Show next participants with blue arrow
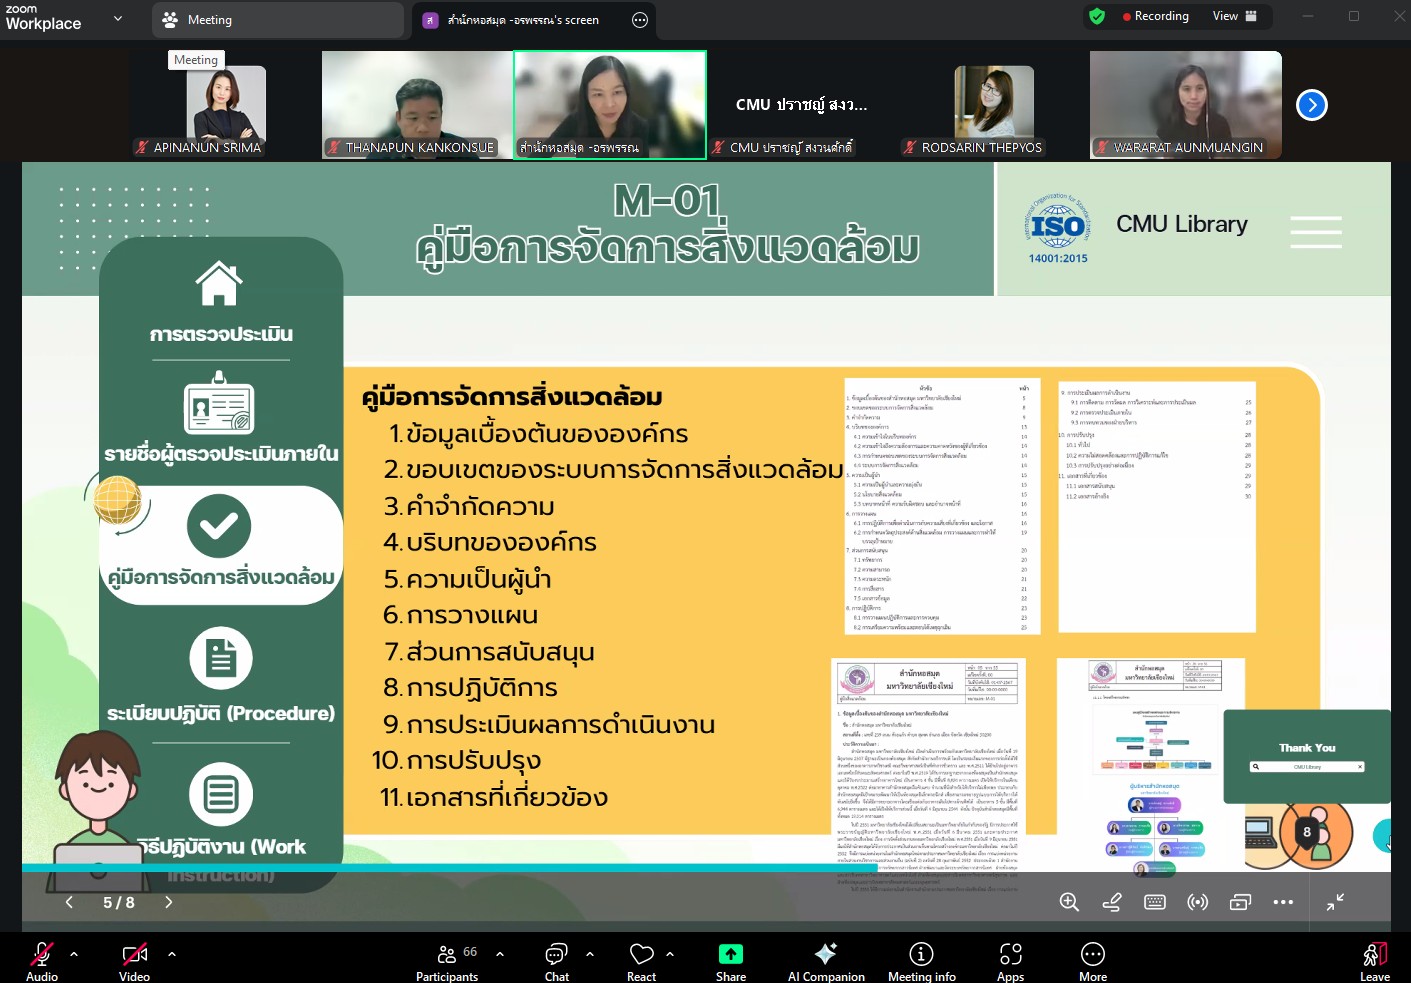The image size is (1411, 983). pos(1311,105)
